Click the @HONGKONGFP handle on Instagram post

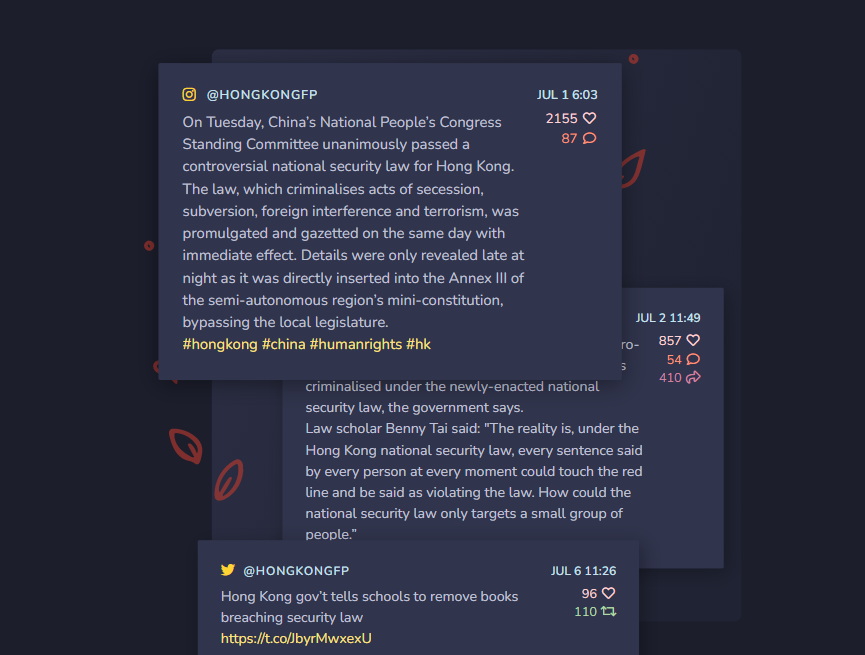coord(262,95)
